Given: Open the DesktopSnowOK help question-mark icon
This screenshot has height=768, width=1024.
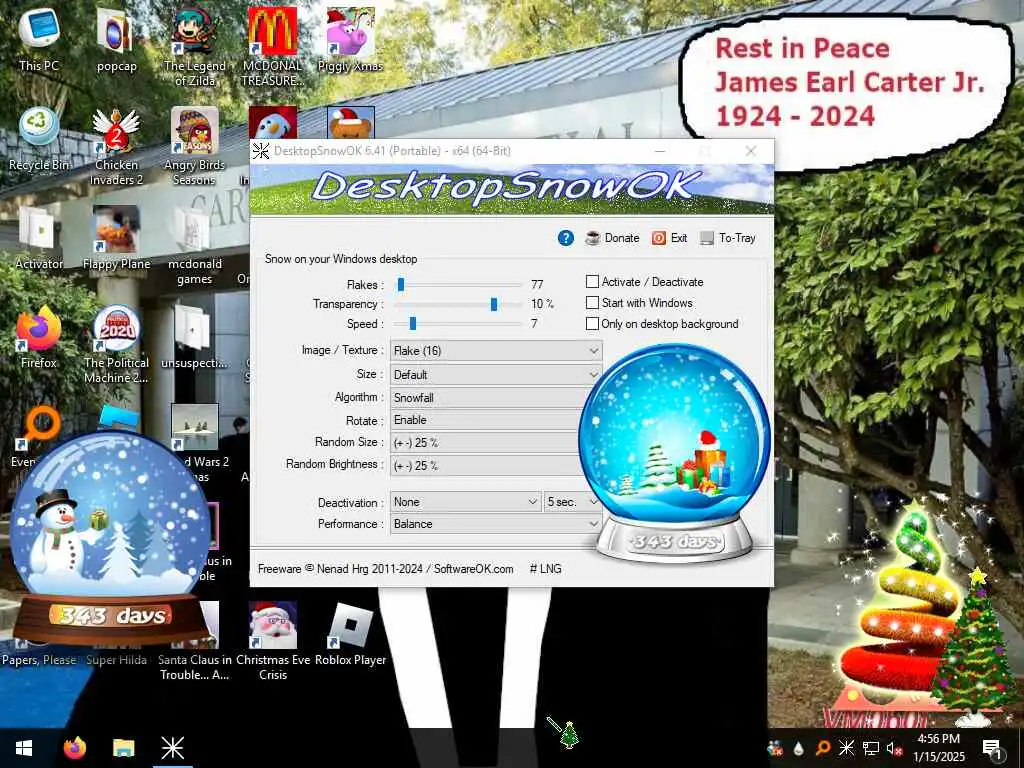Looking at the screenshot, I should (566, 238).
